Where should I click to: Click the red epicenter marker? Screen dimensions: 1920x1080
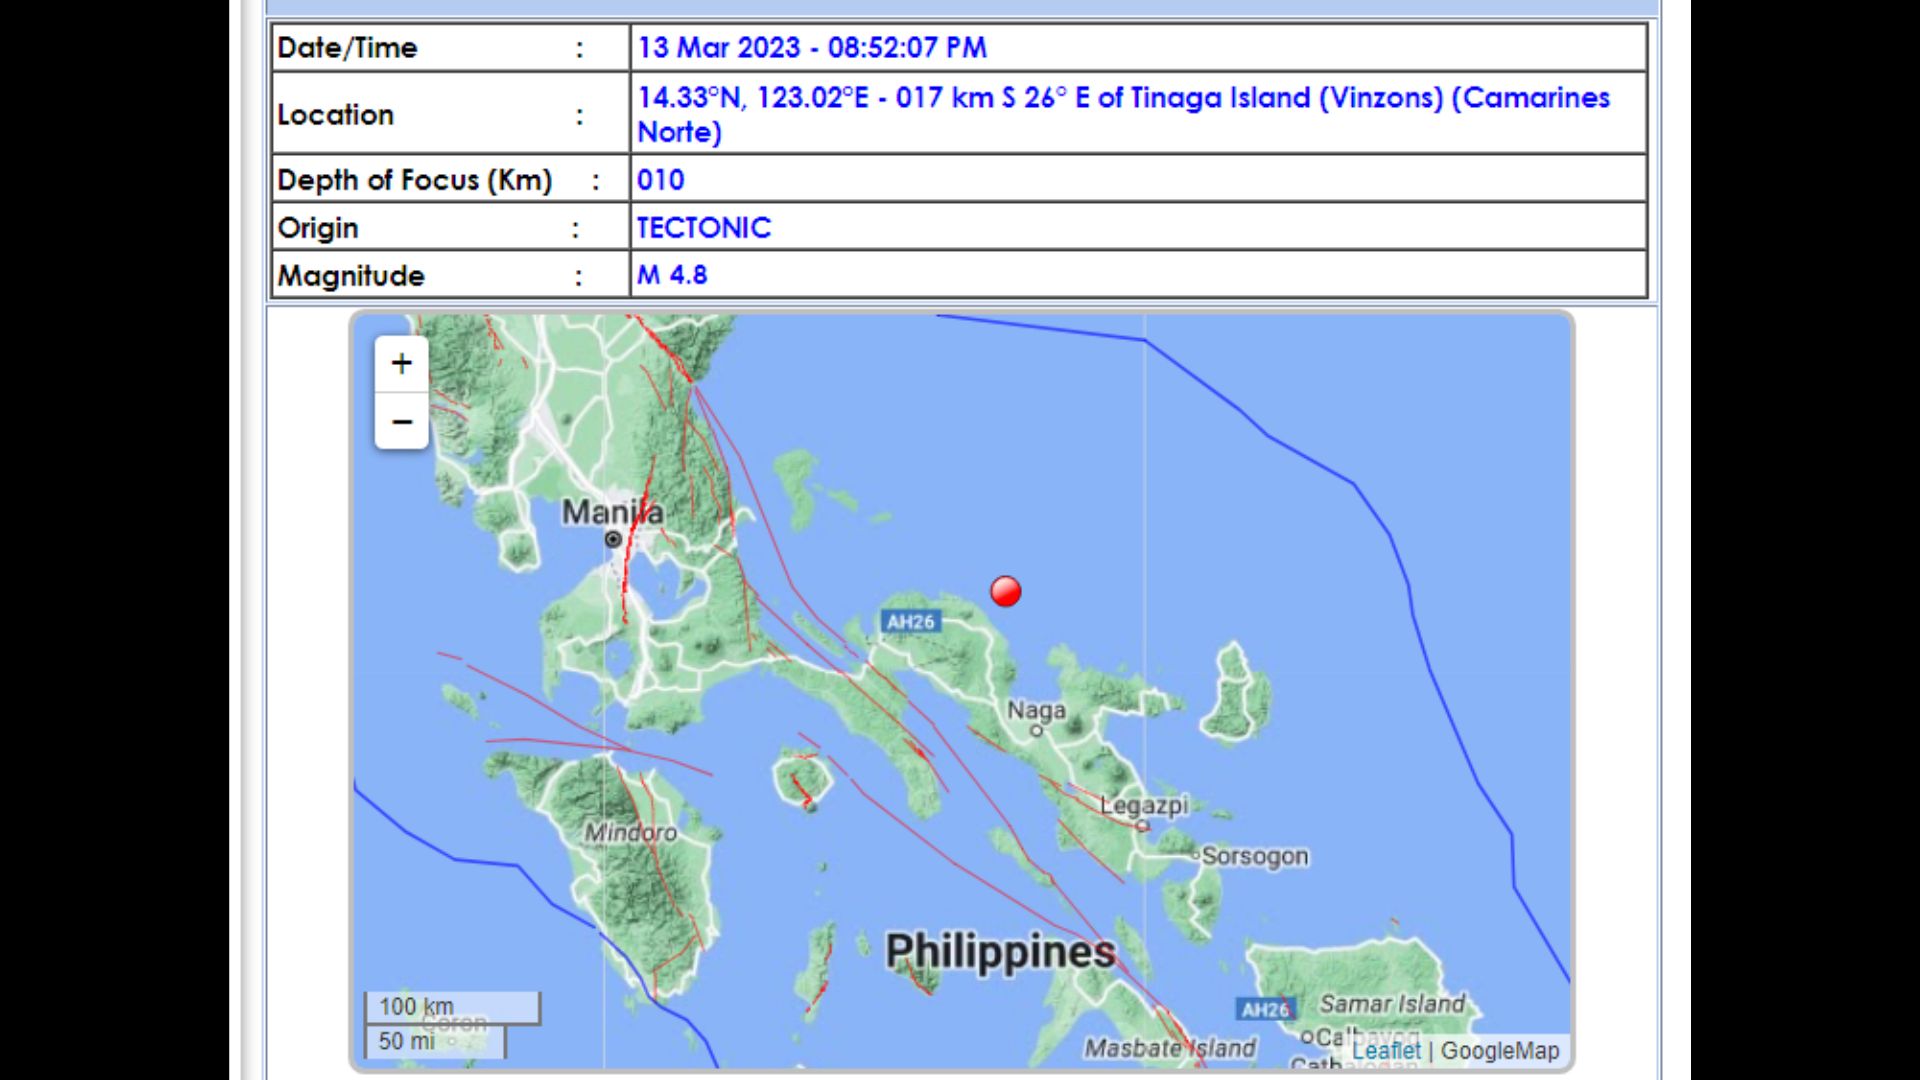tap(1005, 591)
